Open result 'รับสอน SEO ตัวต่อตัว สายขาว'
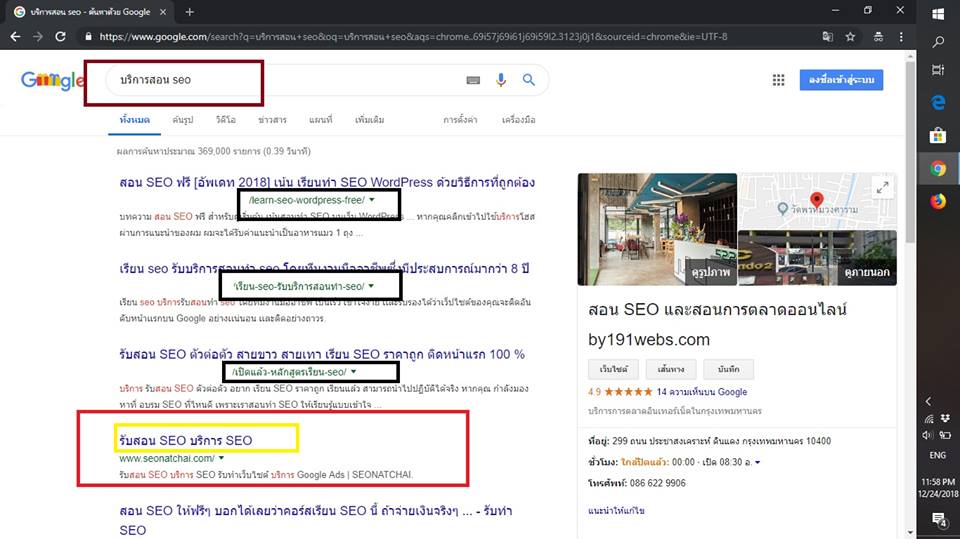The width and height of the screenshot is (960, 539). pyautogui.click(x=322, y=354)
